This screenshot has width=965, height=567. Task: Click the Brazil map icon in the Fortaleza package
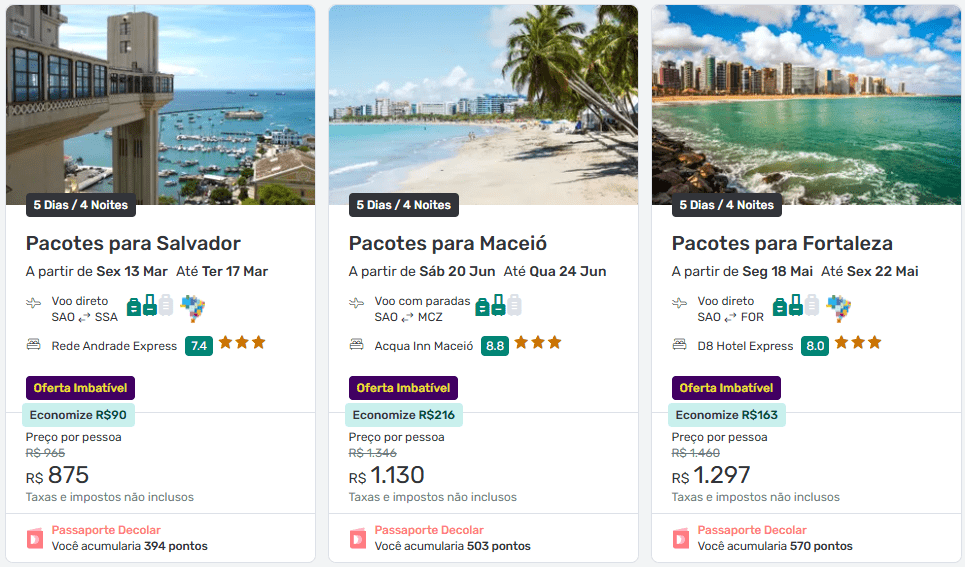pos(839,307)
